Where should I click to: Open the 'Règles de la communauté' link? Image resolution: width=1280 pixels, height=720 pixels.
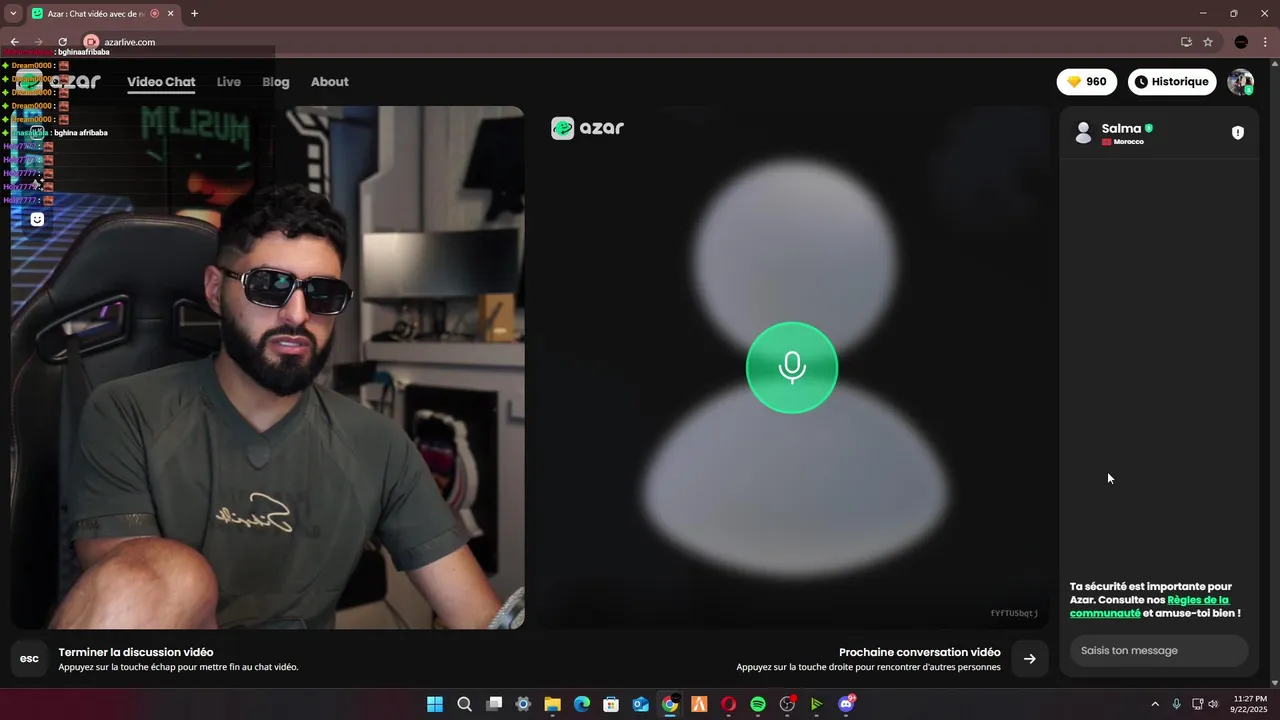pos(1150,606)
